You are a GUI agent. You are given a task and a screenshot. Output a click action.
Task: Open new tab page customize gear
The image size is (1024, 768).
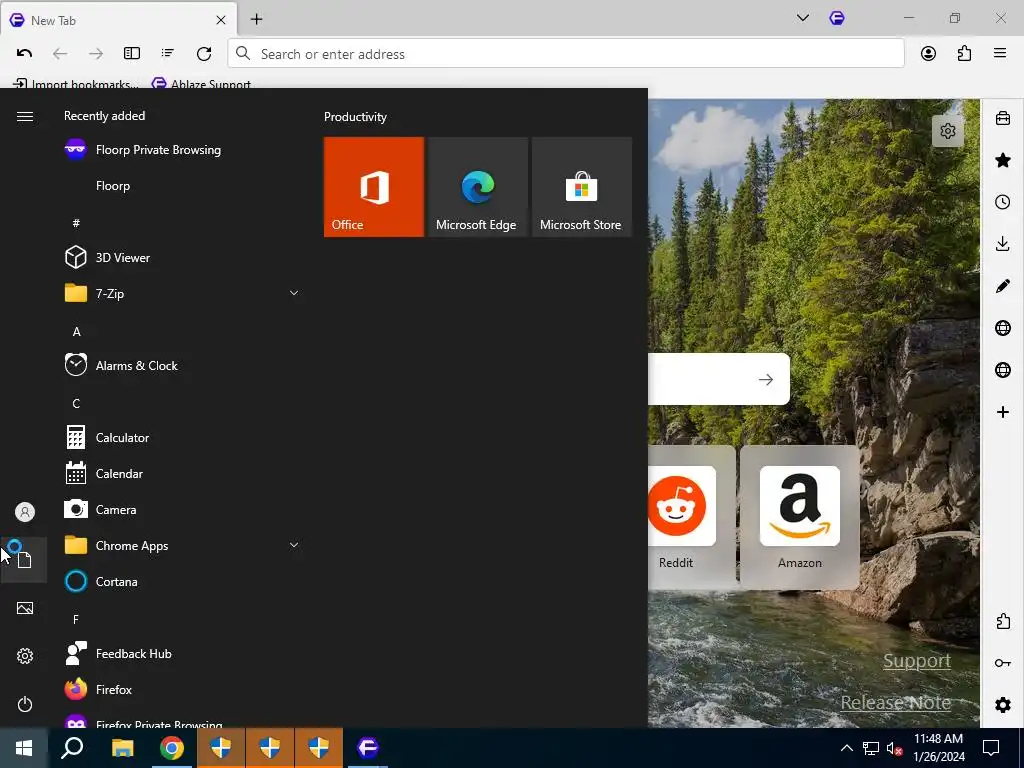coord(948,131)
